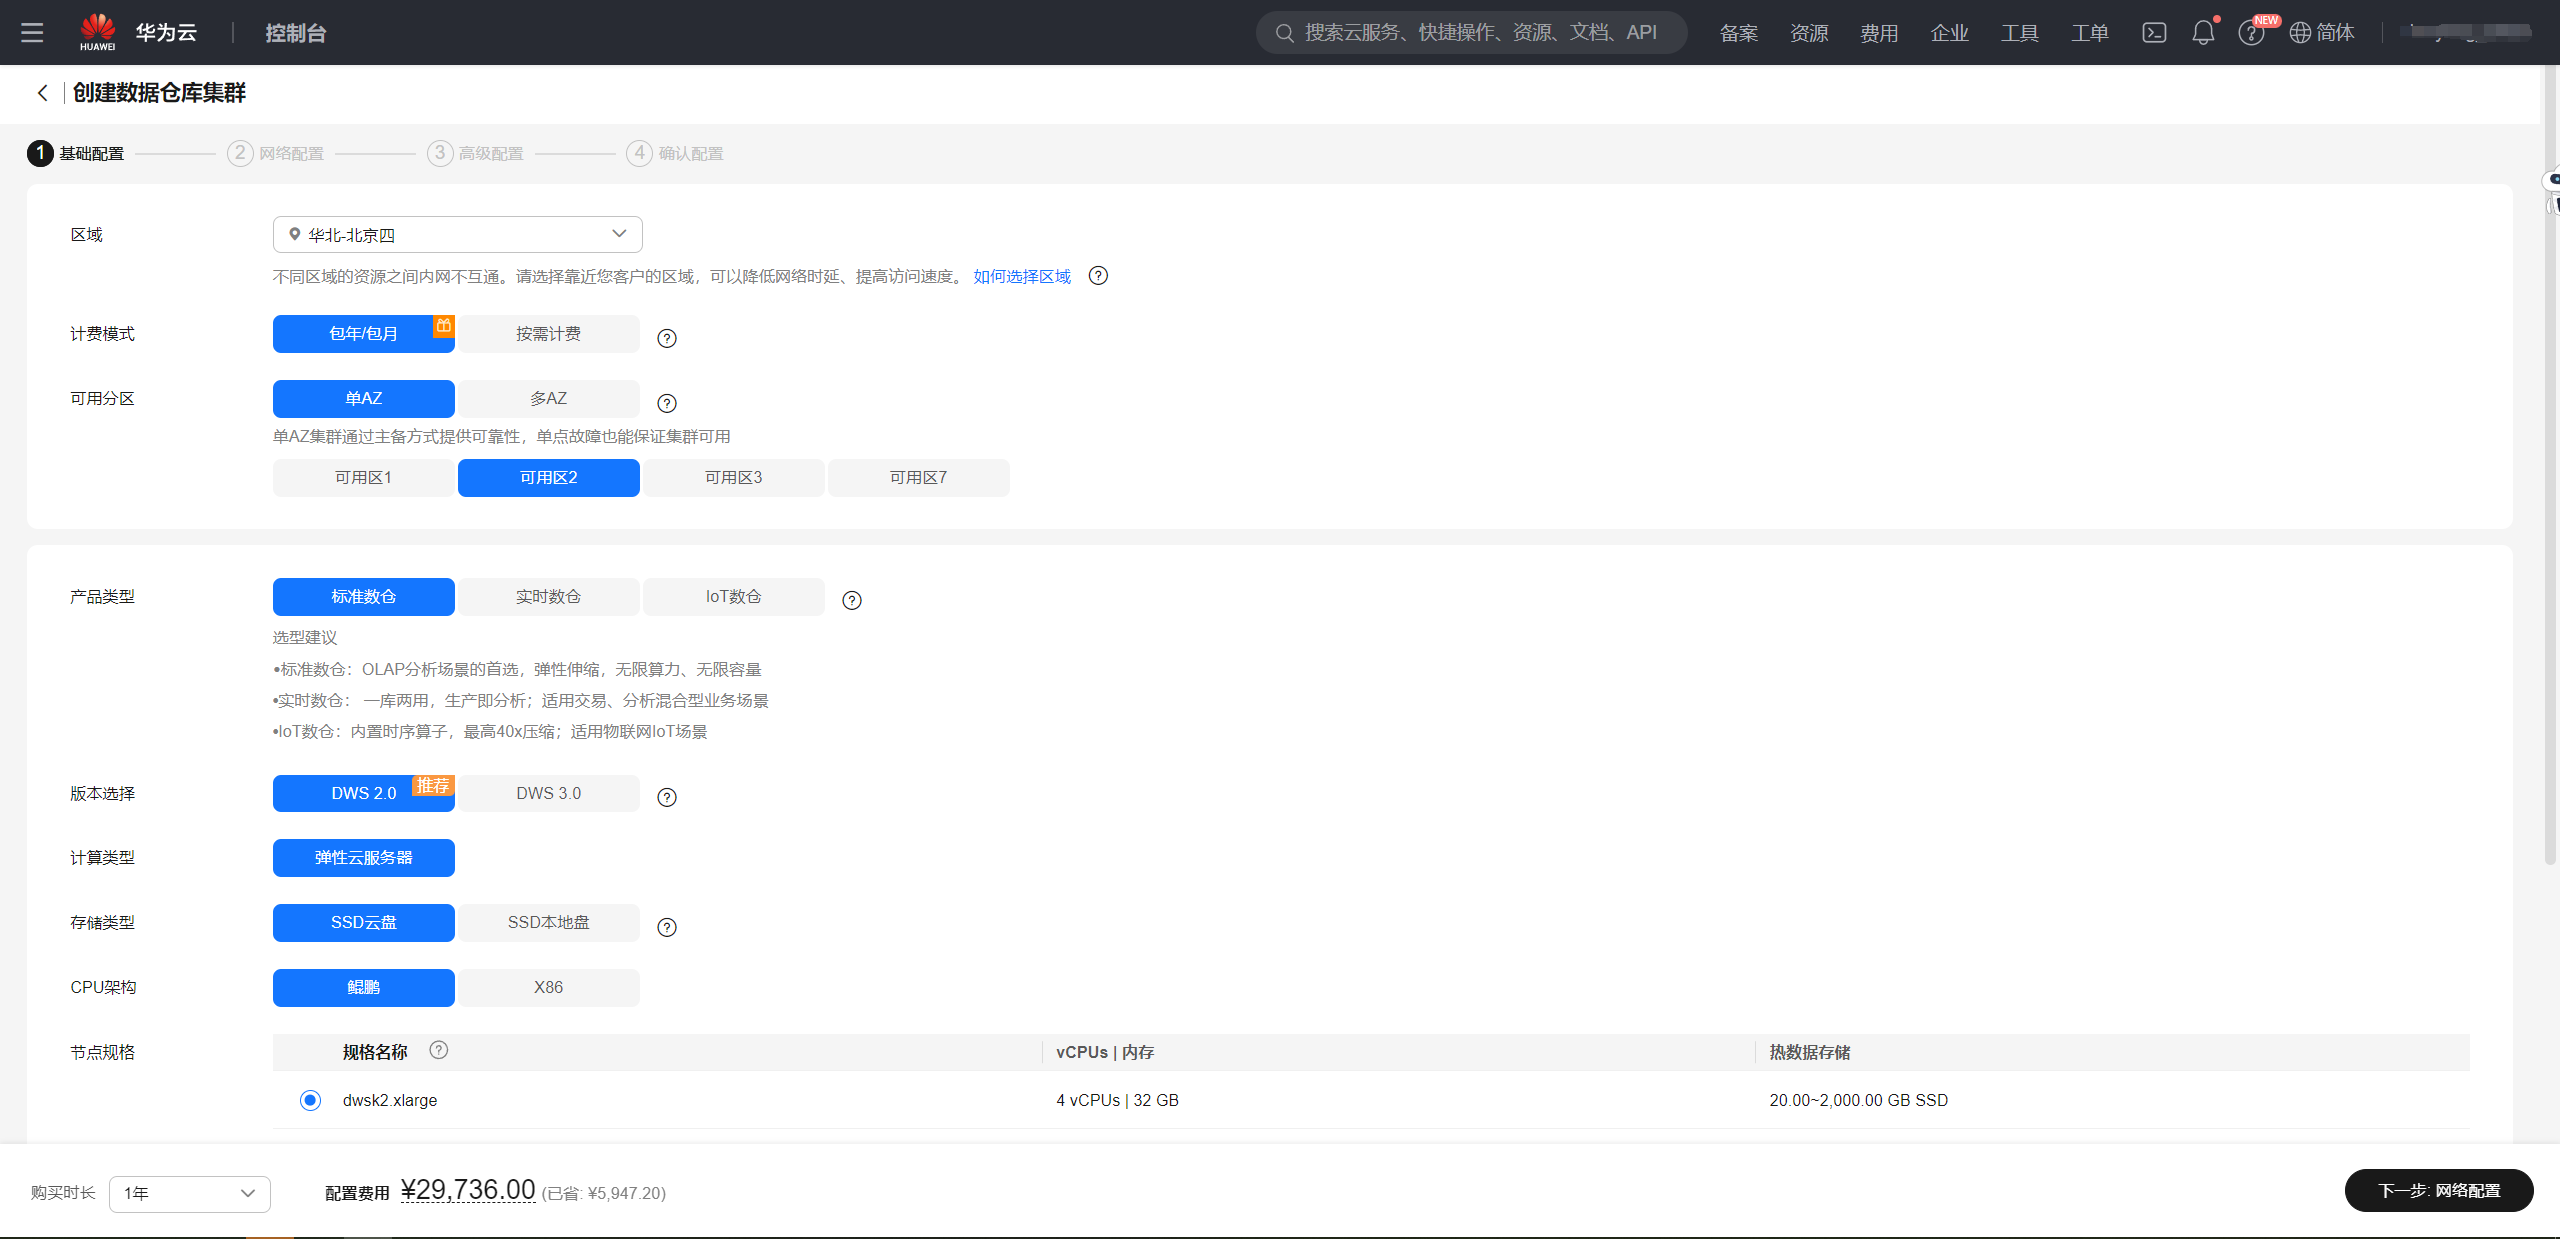Expand the 区域 region dropdown
The width and height of the screenshot is (2560, 1239).
(457, 235)
